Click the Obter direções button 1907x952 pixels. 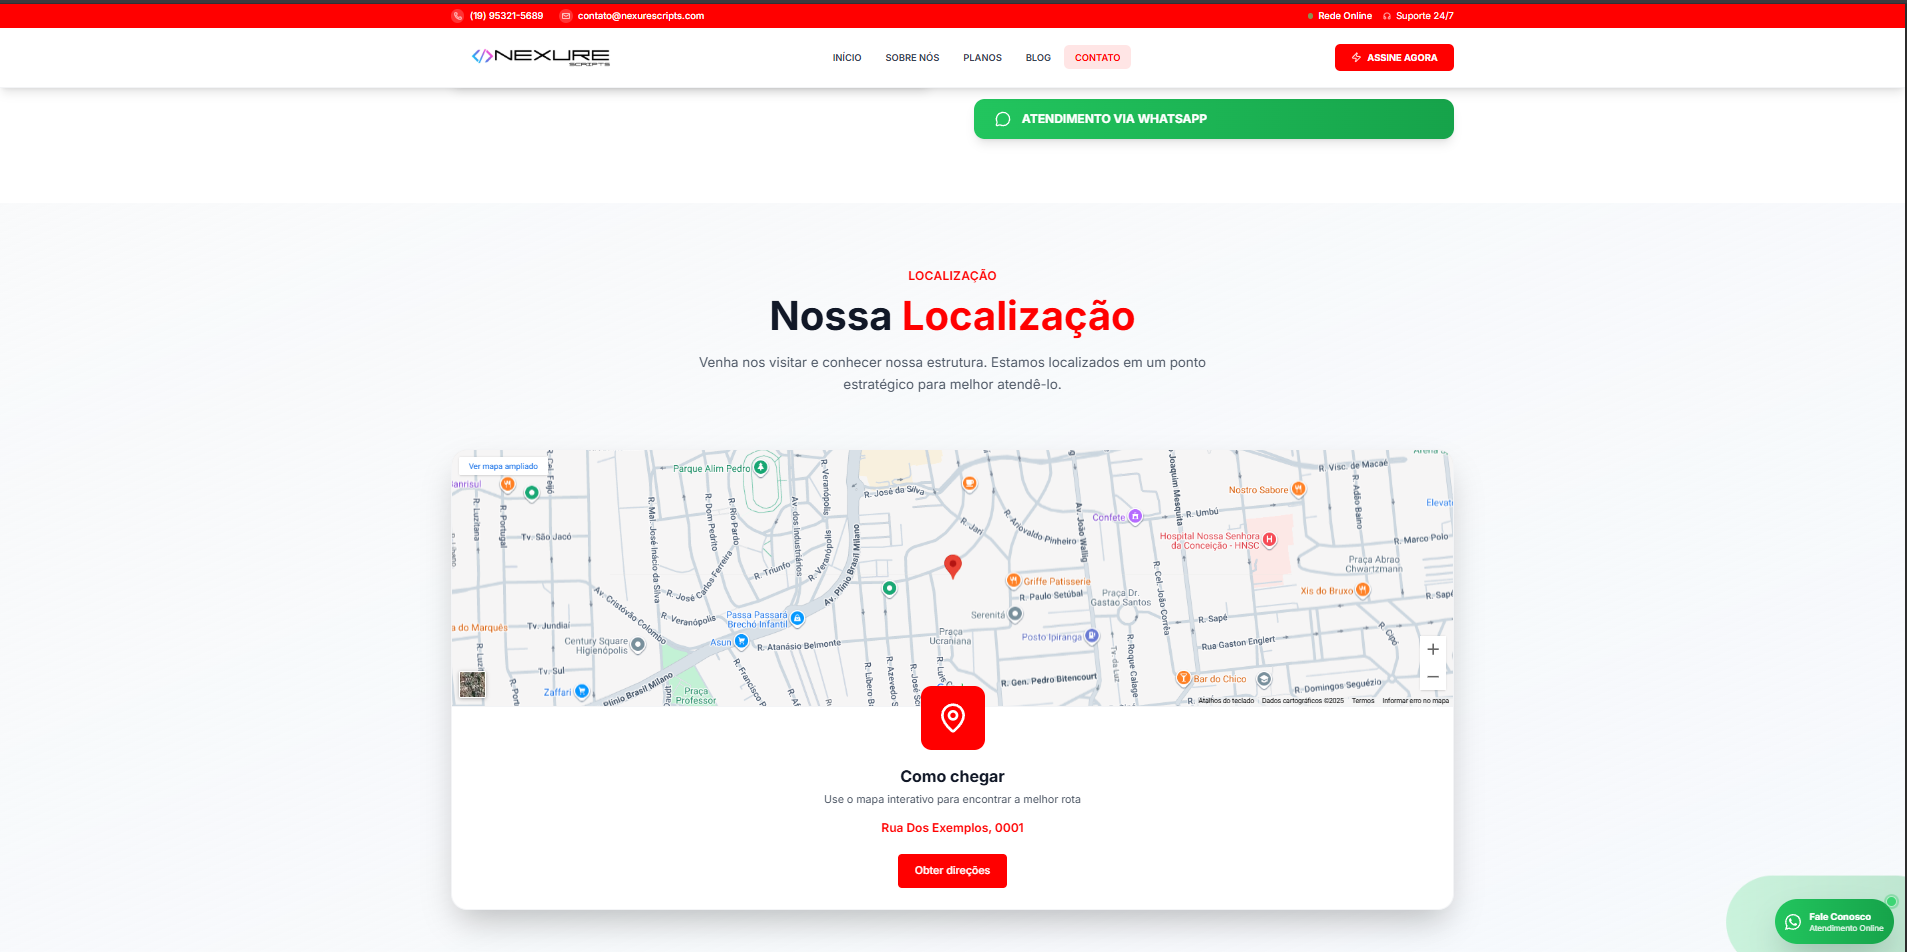tap(952, 871)
